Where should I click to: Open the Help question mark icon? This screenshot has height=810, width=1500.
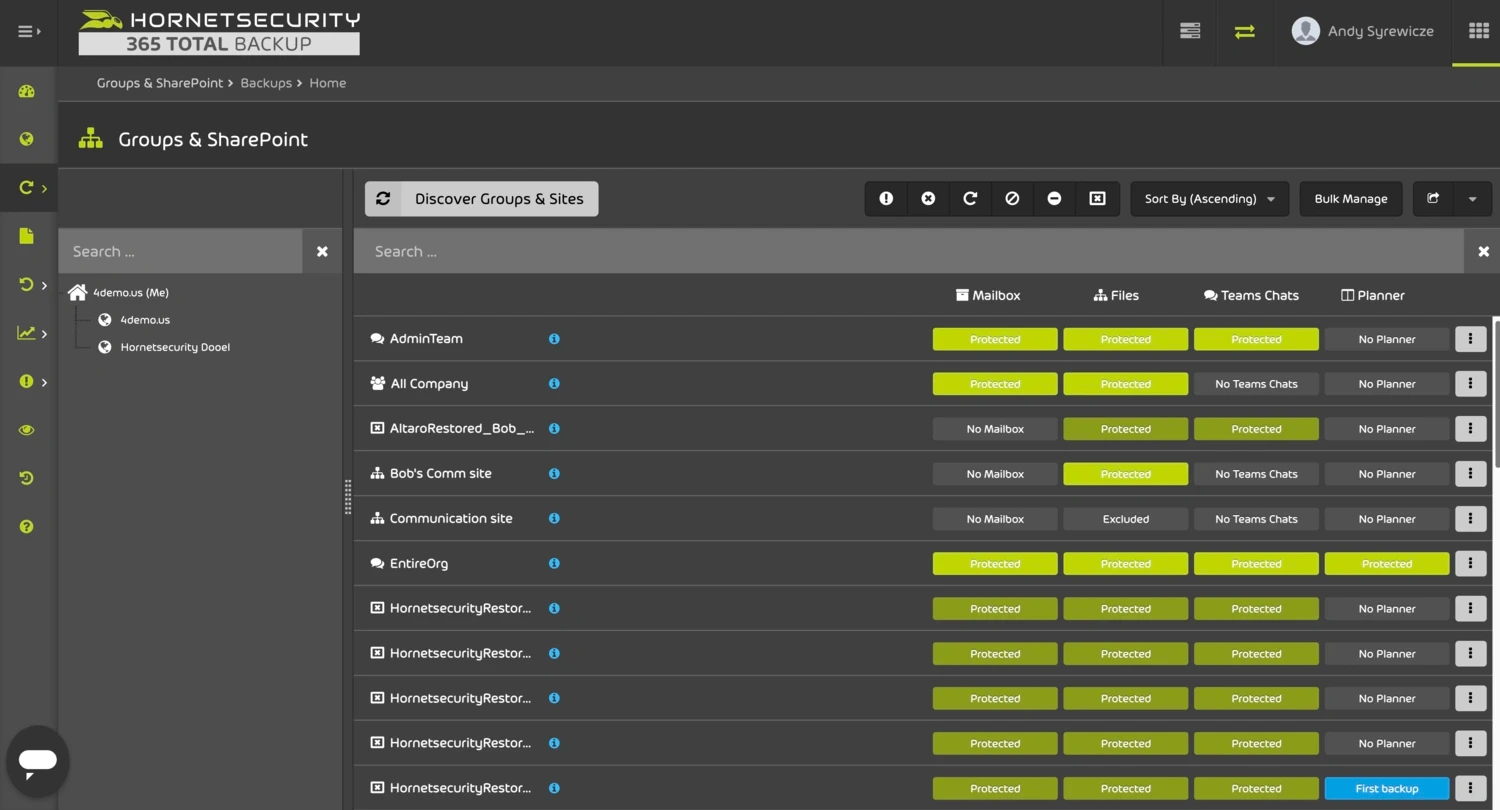(x=25, y=526)
